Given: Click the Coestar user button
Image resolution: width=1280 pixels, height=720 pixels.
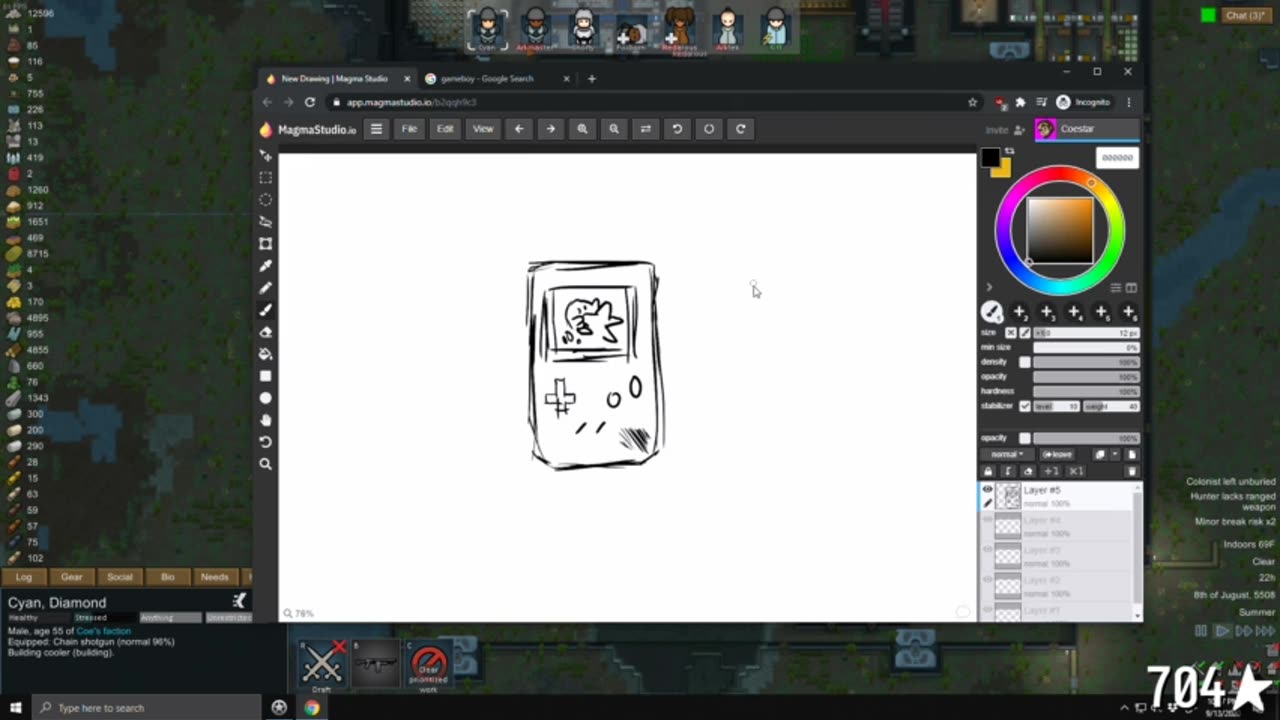Looking at the screenshot, I should (1086, 129).
